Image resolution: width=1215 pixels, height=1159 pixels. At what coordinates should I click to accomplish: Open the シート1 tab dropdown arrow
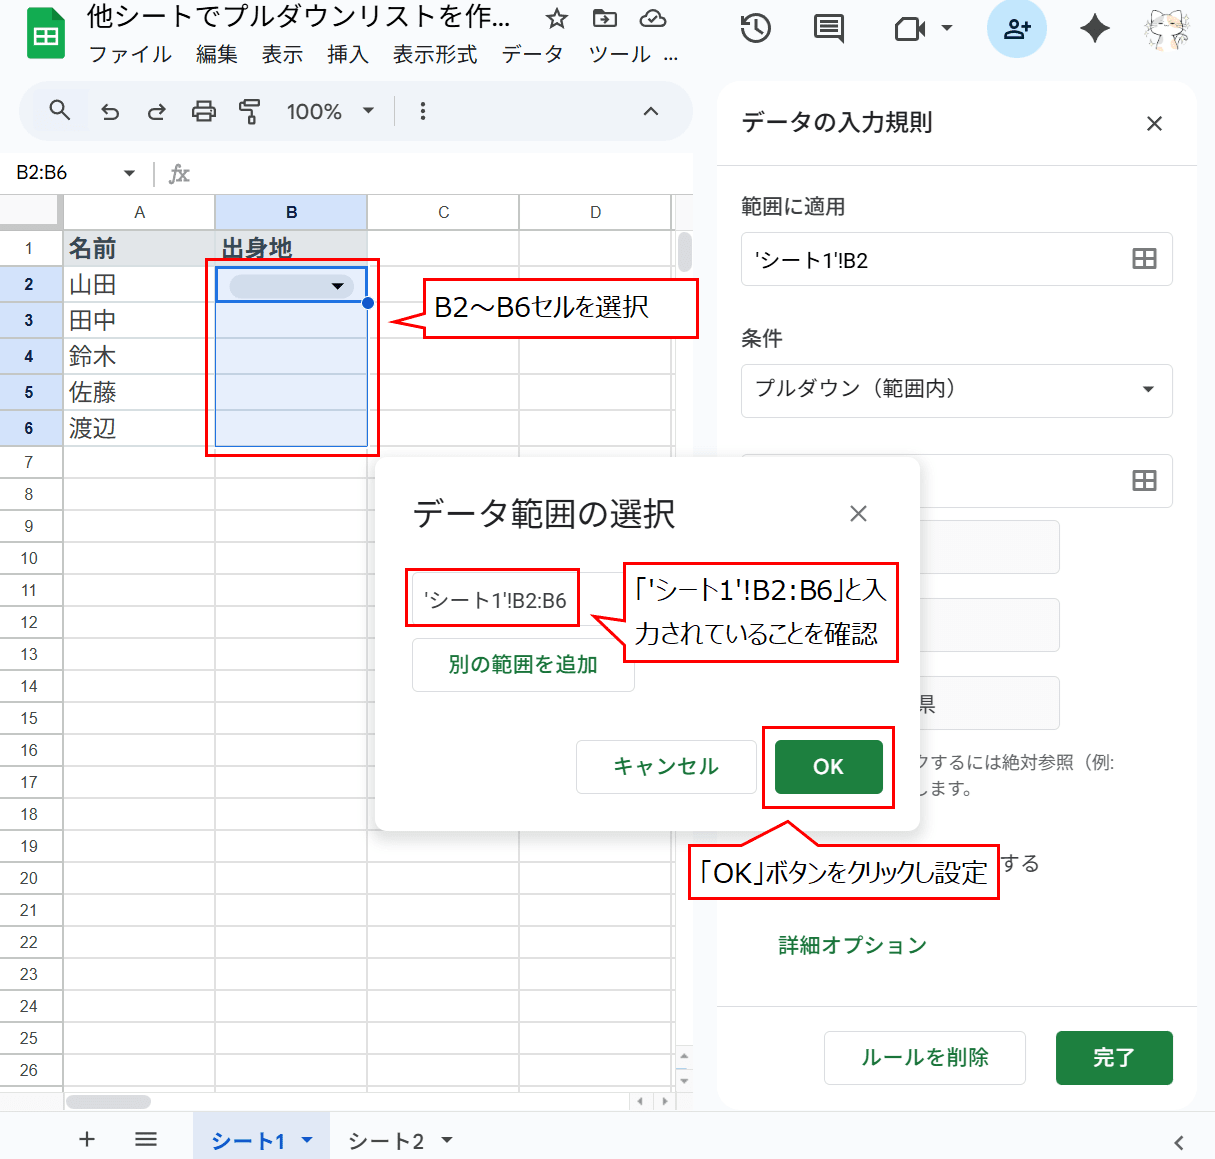pyautogui.click(x=308, y=1139)
